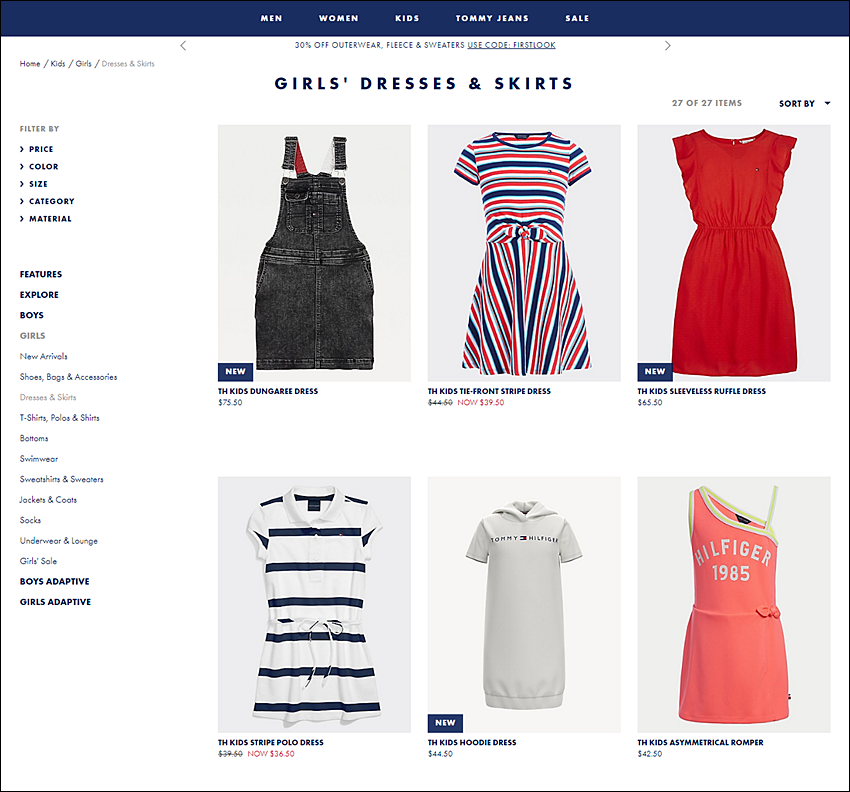Go to Home breadcrumb
850x792 pixels.
click(x=30, y=63)
